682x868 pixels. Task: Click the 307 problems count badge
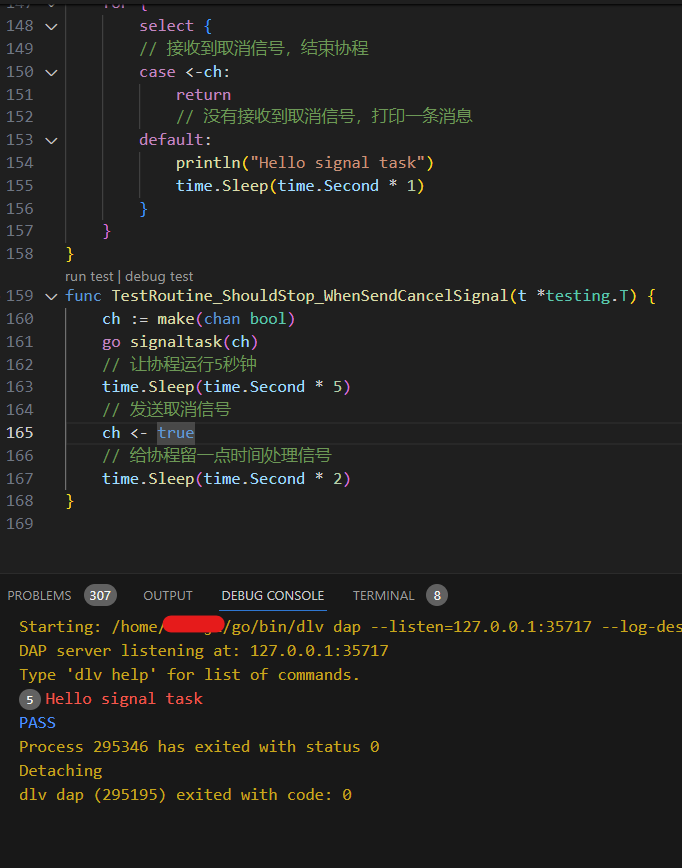click(x=100, y=595)
